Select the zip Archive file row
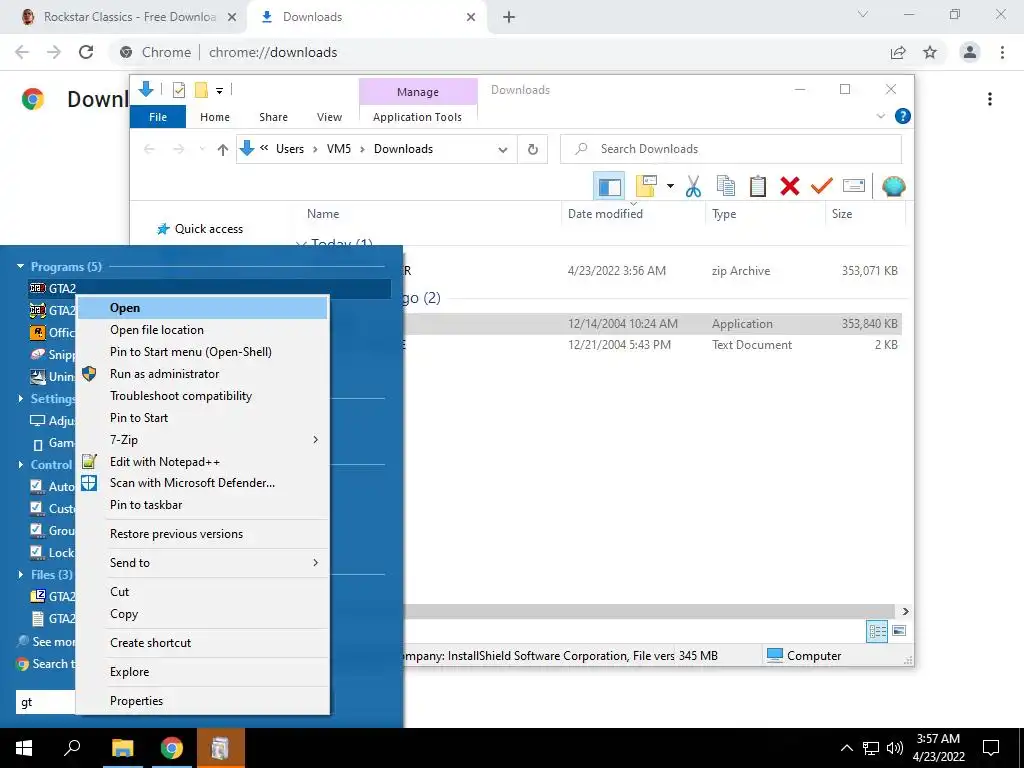The height and width of the screenshot is (768, 1024). [652, 270]
